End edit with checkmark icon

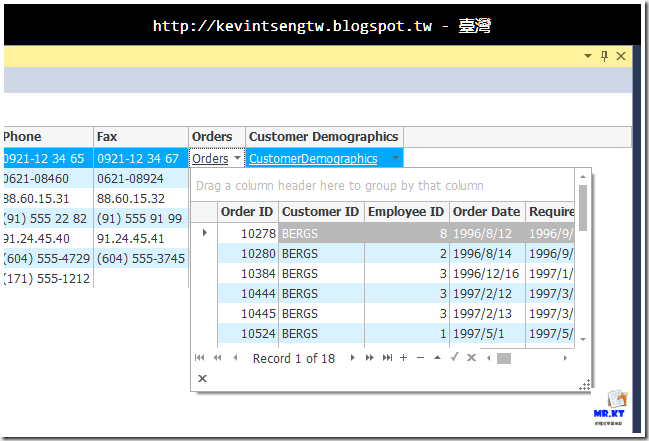point(454,357)
